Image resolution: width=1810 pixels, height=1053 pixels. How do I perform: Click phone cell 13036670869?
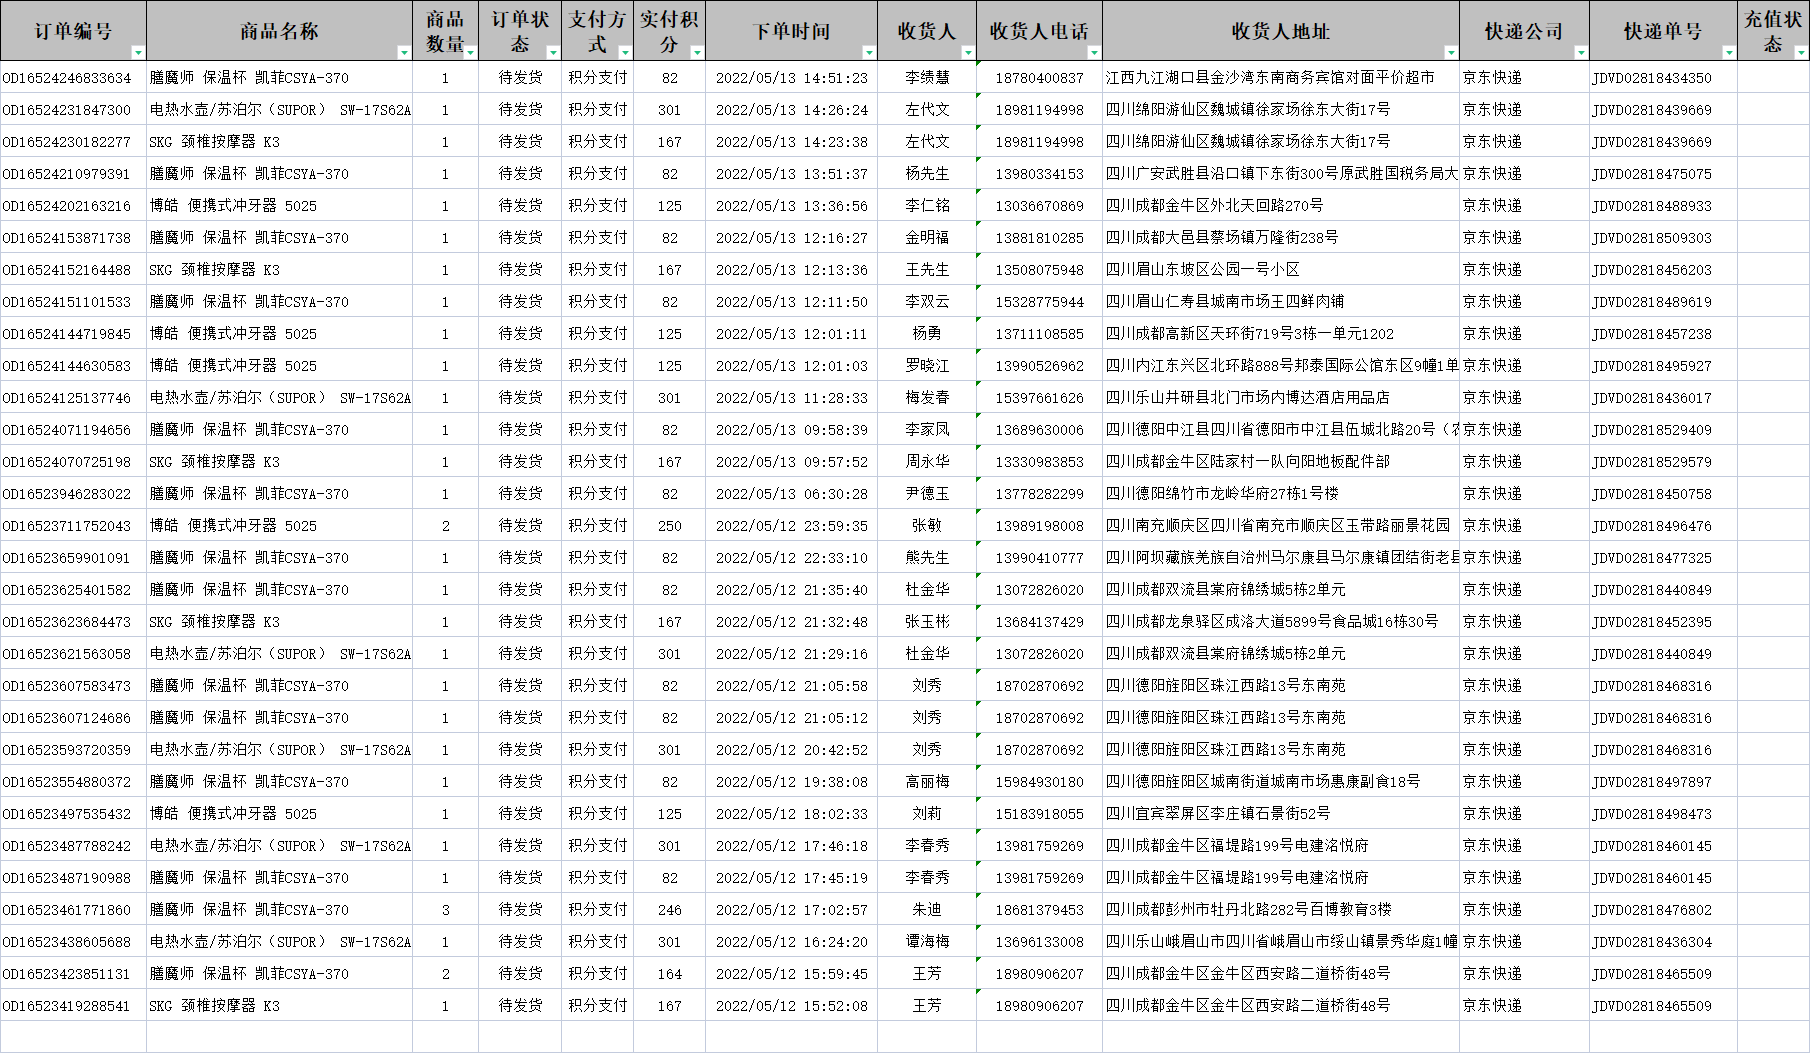(1039, 206)
